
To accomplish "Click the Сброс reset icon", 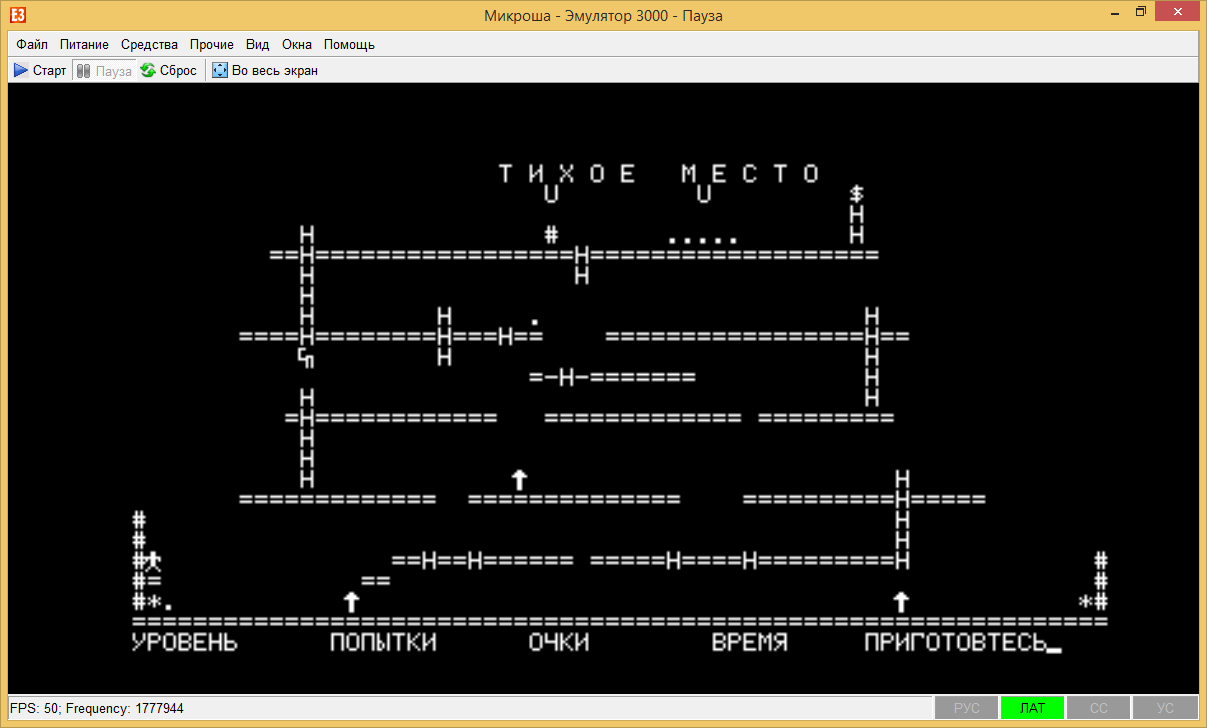I will click(x=148, y=70).
